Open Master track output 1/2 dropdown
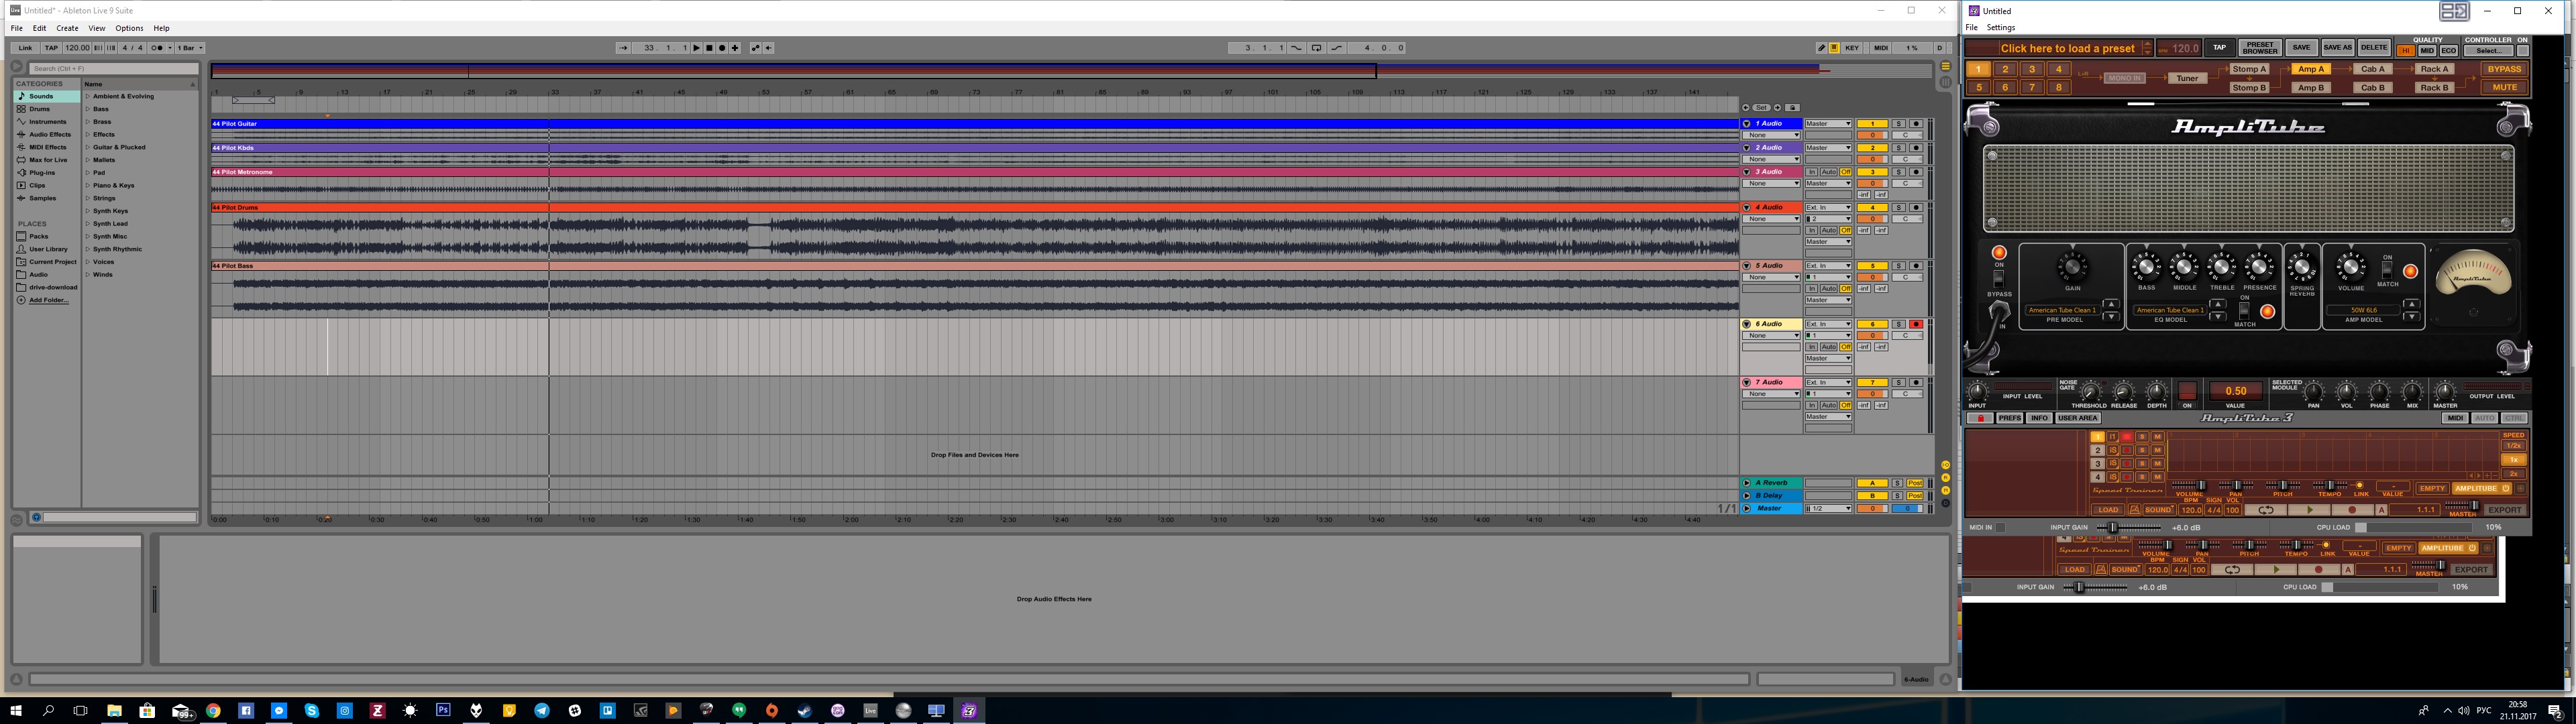The image size is (2576, 724). pyautogui.click(x=1829, y=509)
